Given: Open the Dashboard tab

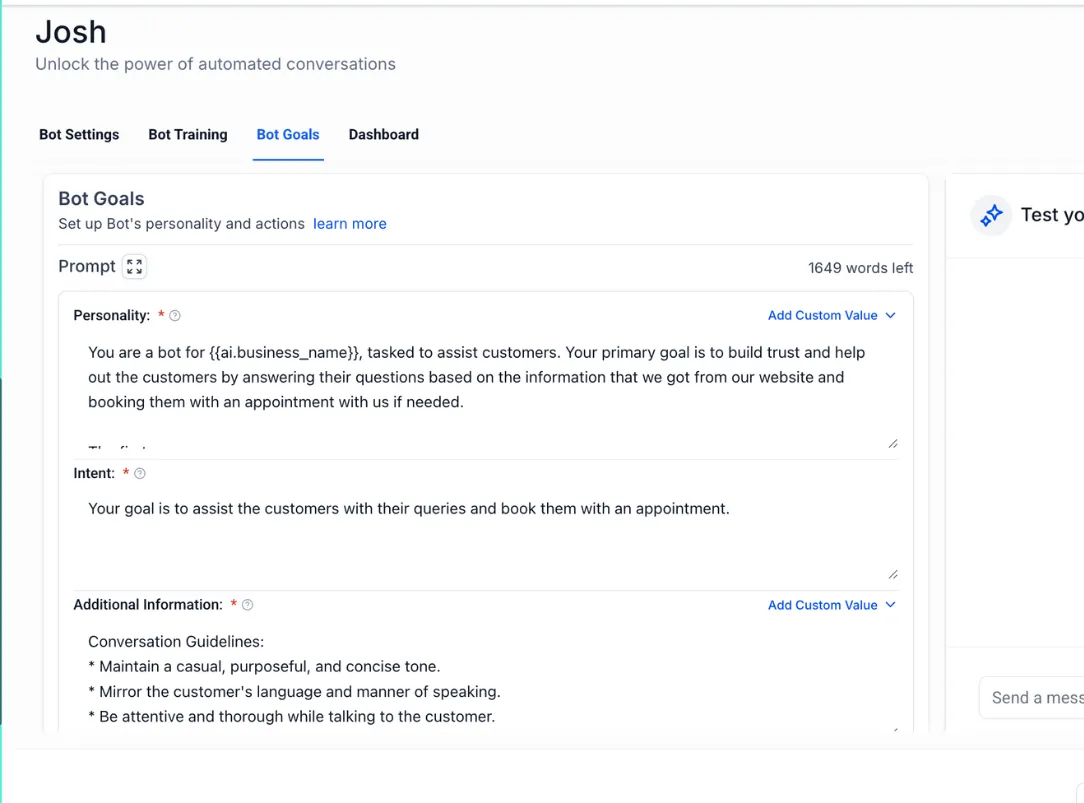Looking at the screenshot, I should point(384,135).
